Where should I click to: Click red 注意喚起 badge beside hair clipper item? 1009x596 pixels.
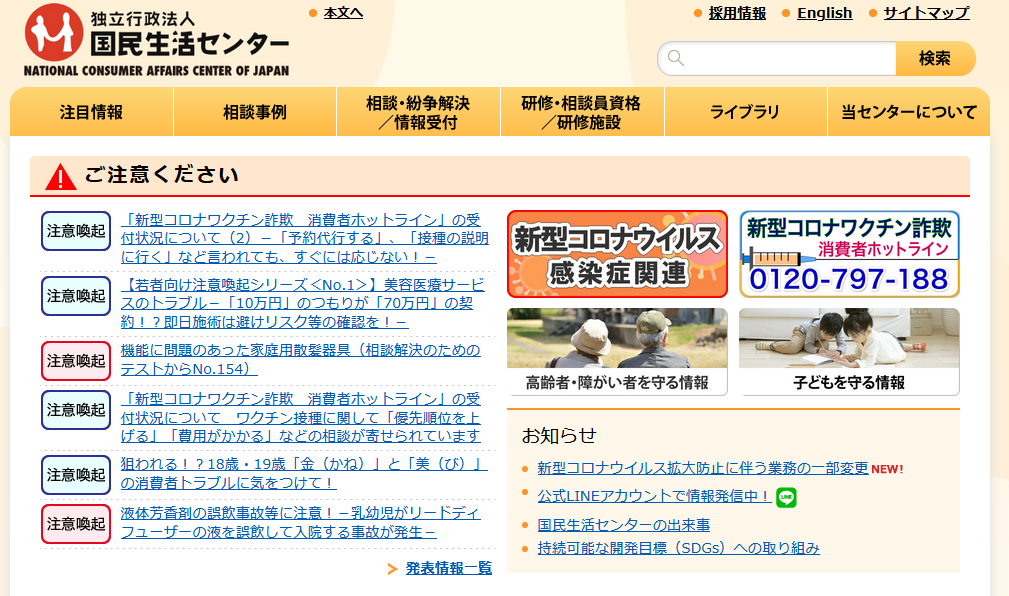pyautogui.click(x=76, y=361)
